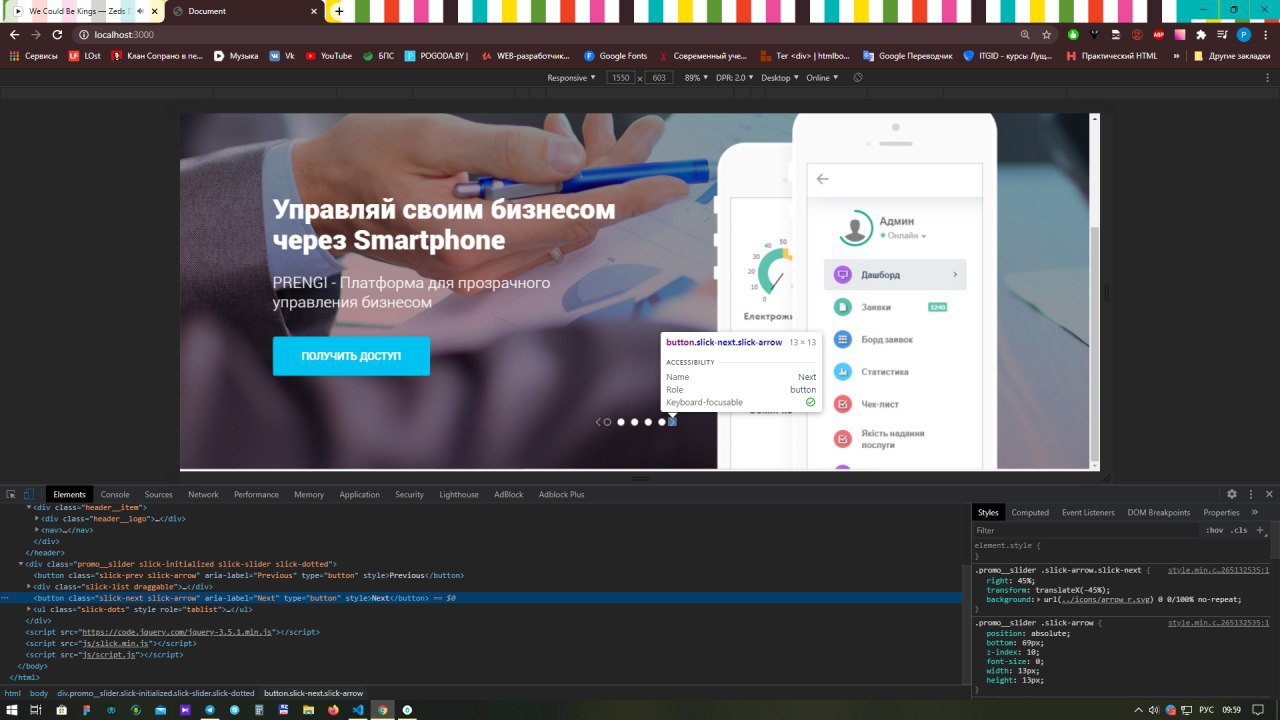The image size is (1280, 720).
Task: Toggle :hov element state button
Action: (x=1214, y=530)
